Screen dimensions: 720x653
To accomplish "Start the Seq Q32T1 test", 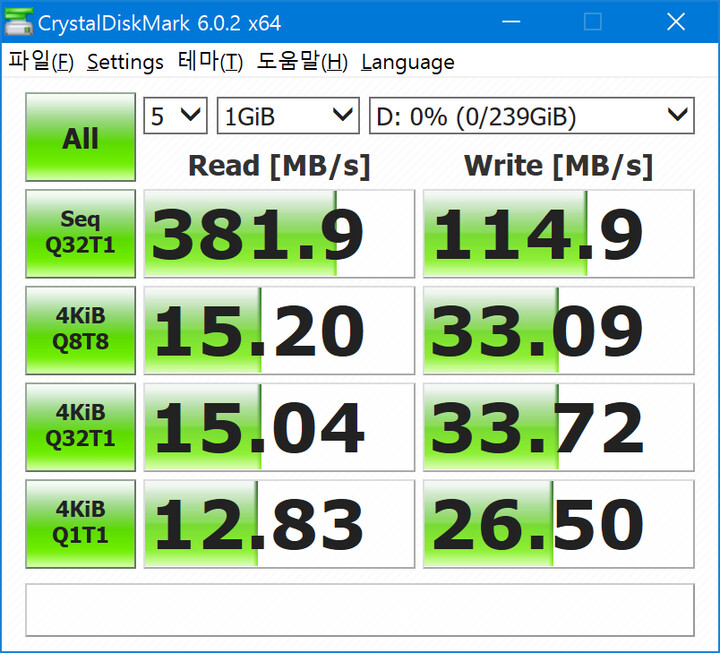I will click(80, 233).
